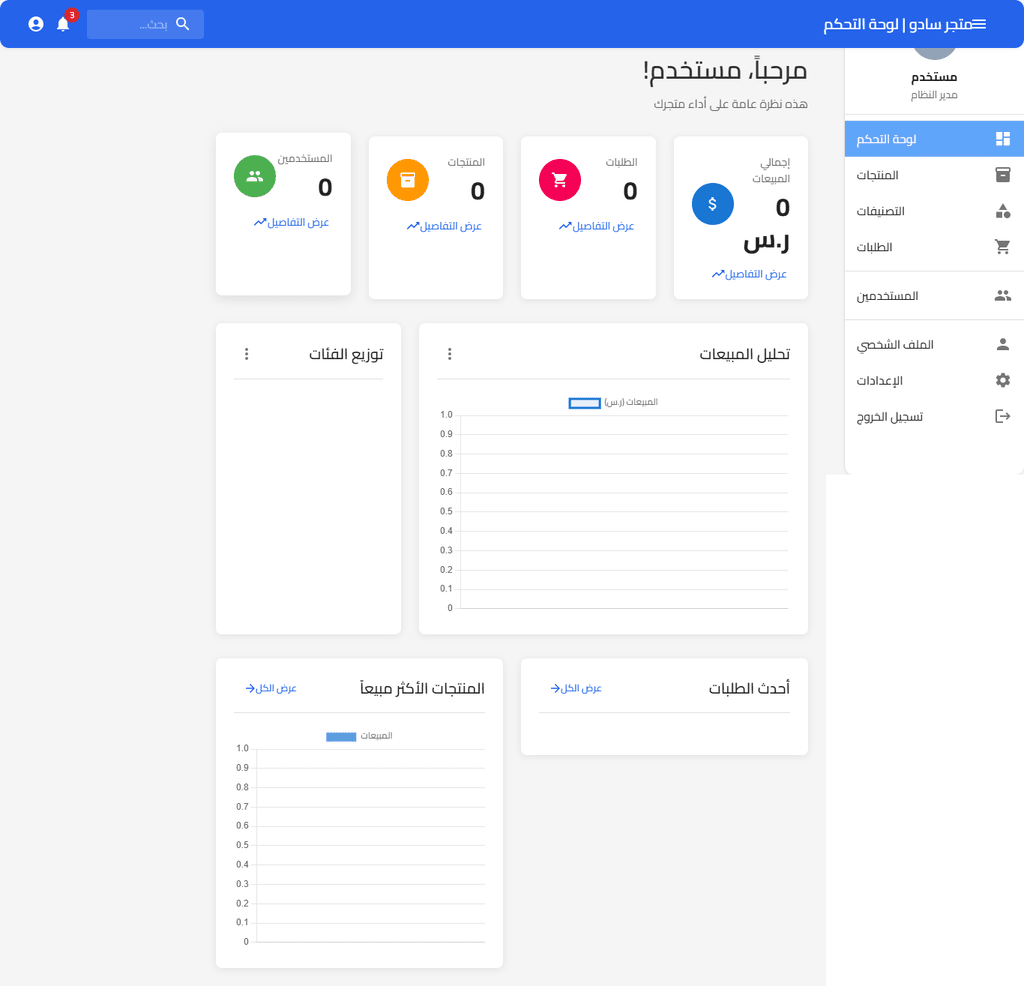Click the blue dollar total sales icon
The image size is (1024, 986).
point(712,204)
